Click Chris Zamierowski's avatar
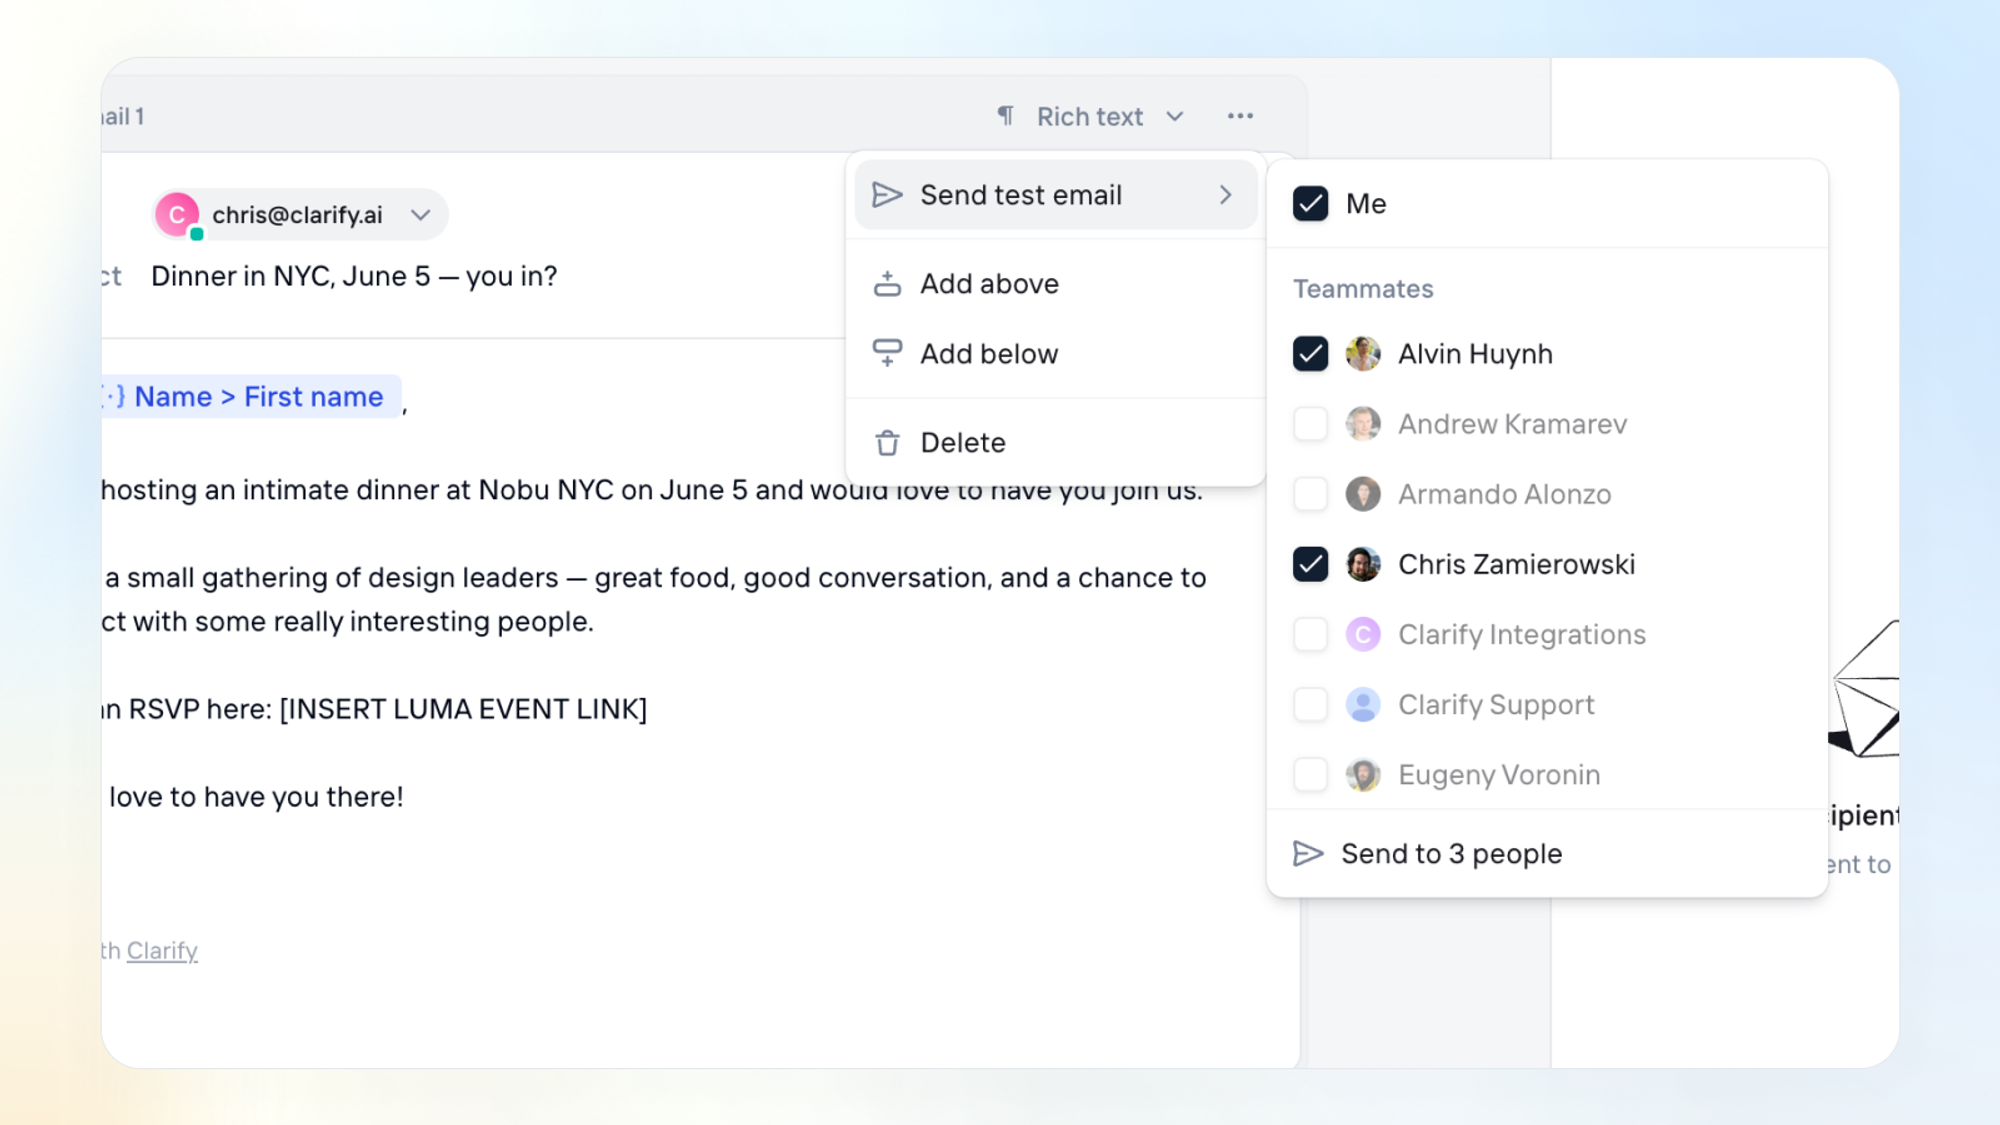Image resolution: width=2000 pixels, height=1125 pixels. click(x=1363, y=564)
